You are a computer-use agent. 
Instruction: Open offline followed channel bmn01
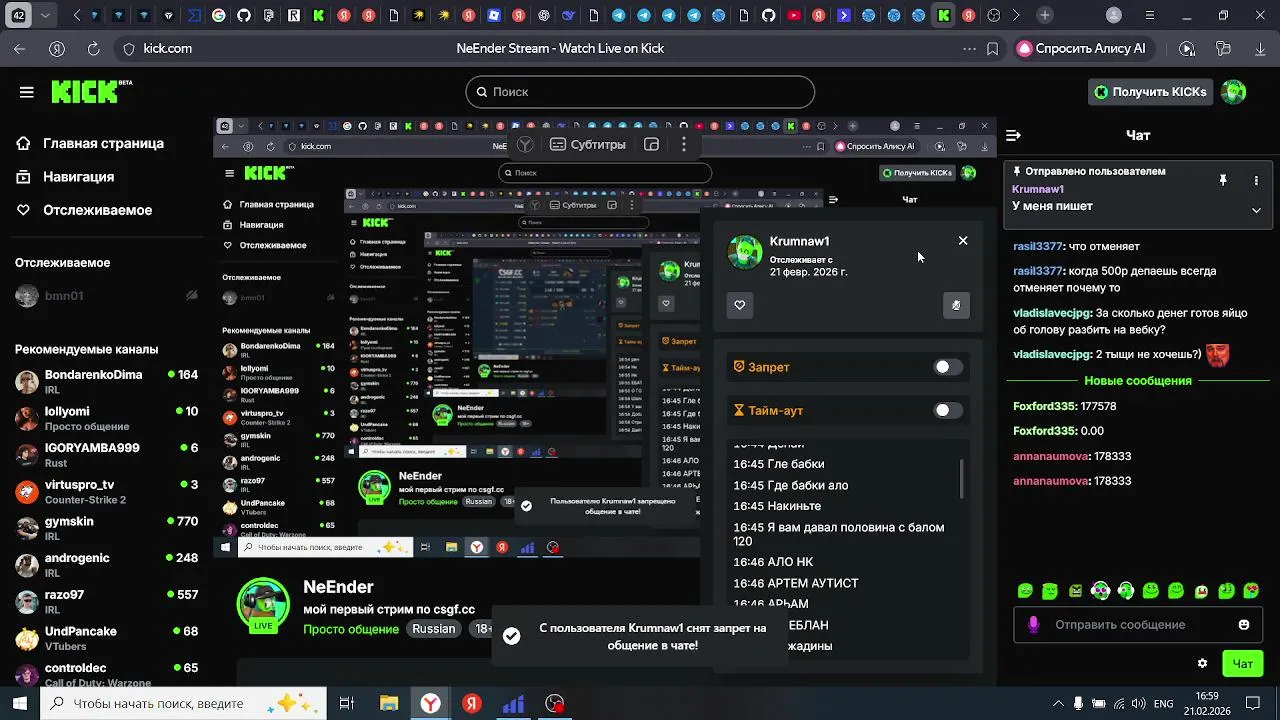107,296
